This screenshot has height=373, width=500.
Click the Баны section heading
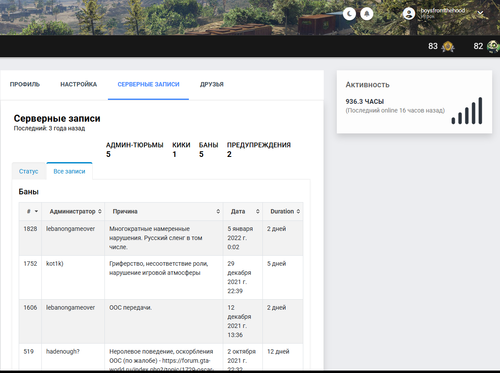pyautogui.click(x=29, y=192)
